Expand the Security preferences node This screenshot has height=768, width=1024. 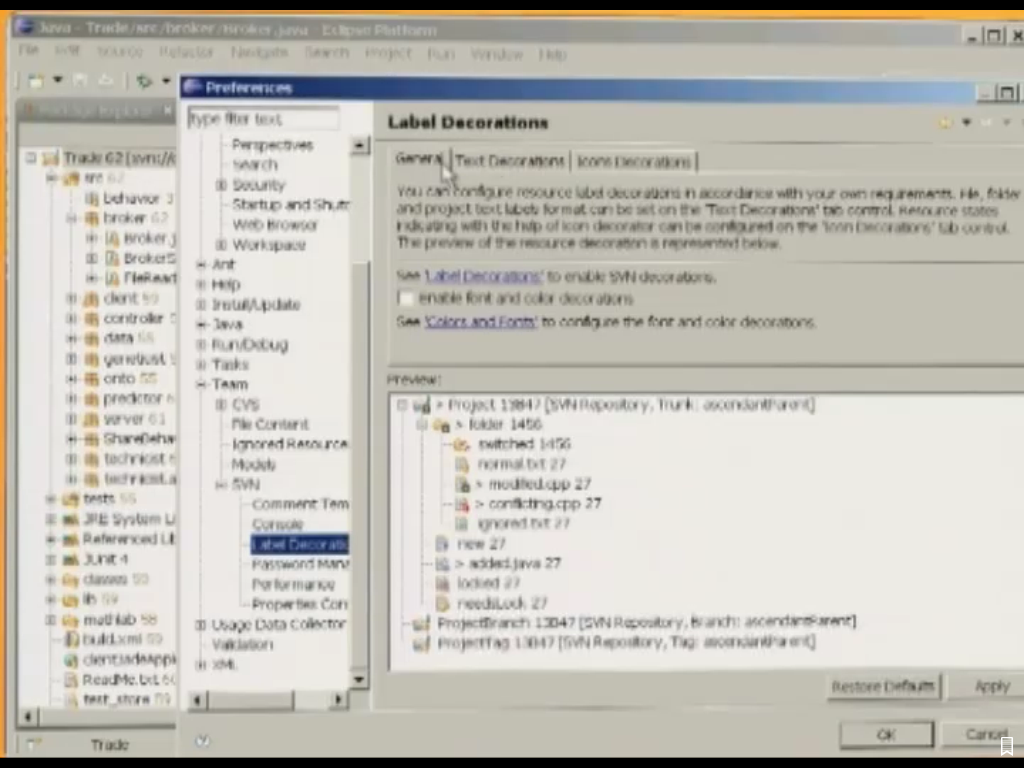[221, 185]
